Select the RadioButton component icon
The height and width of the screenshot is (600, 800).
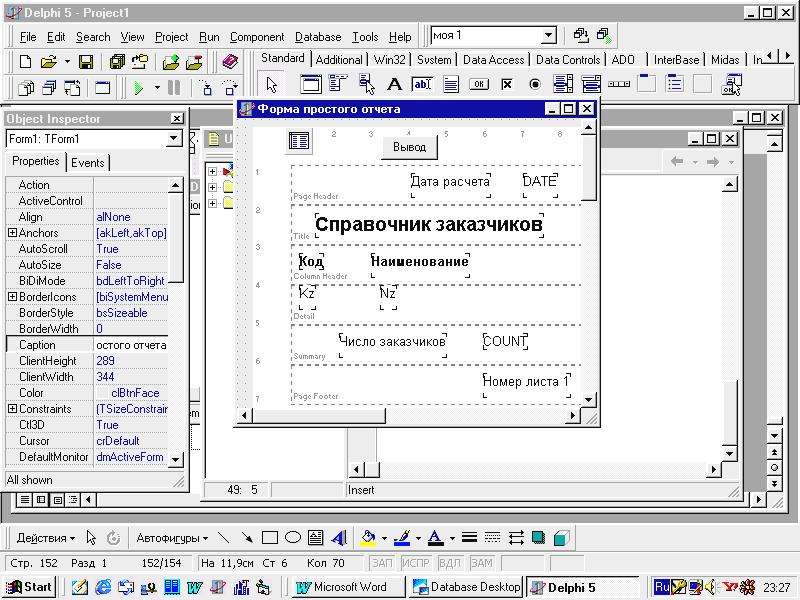(535, 84)
